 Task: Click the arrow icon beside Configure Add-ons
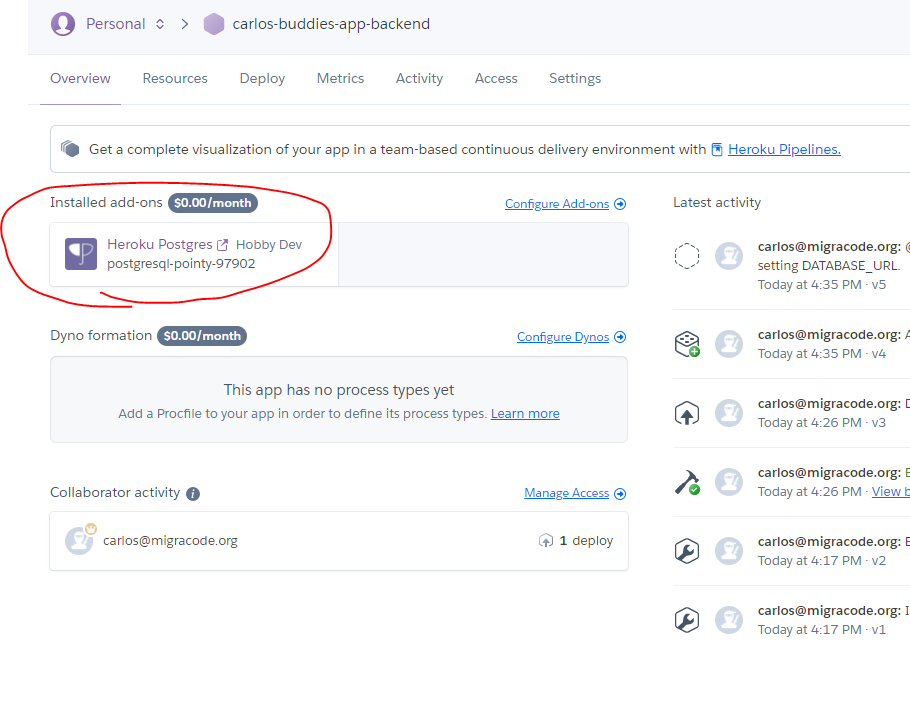620,204
